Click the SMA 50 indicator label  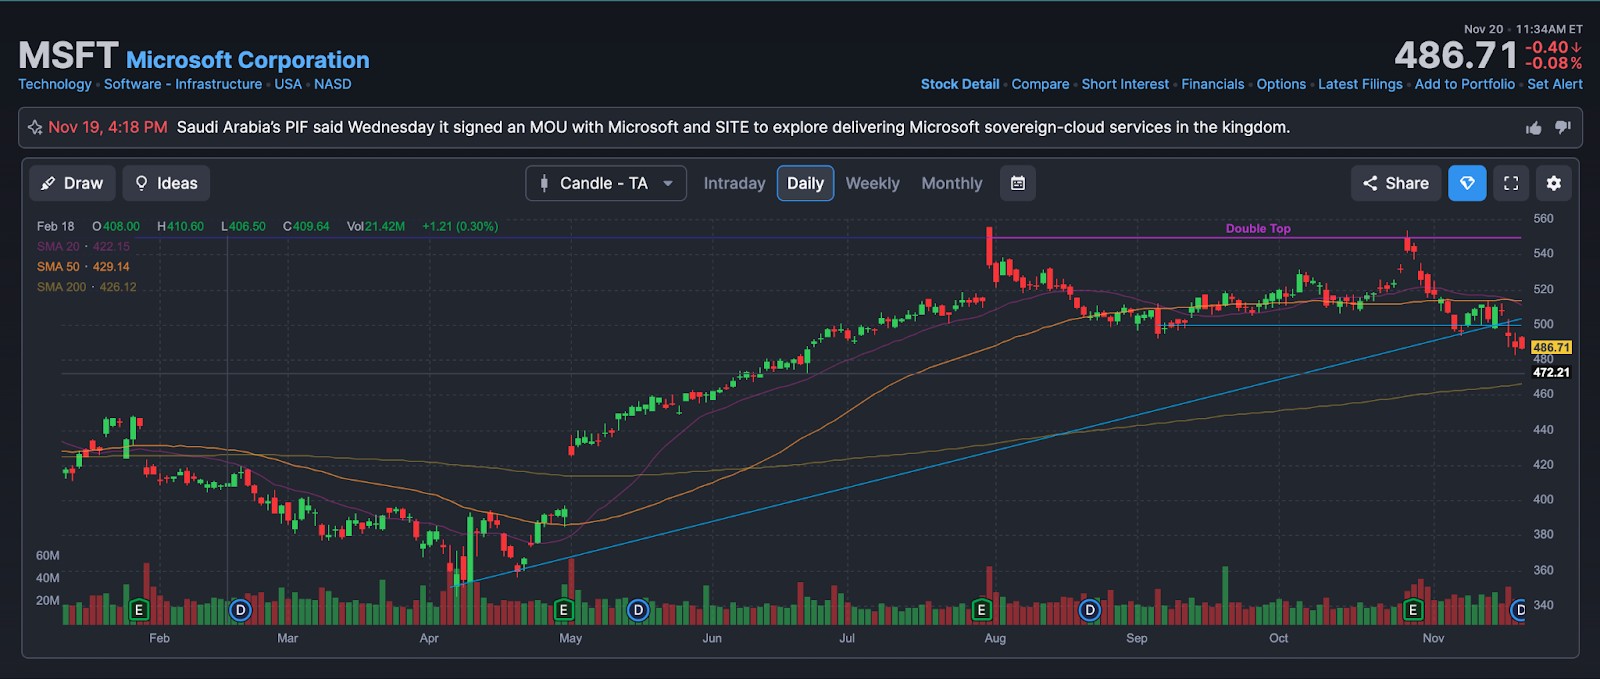pos(84,267)
